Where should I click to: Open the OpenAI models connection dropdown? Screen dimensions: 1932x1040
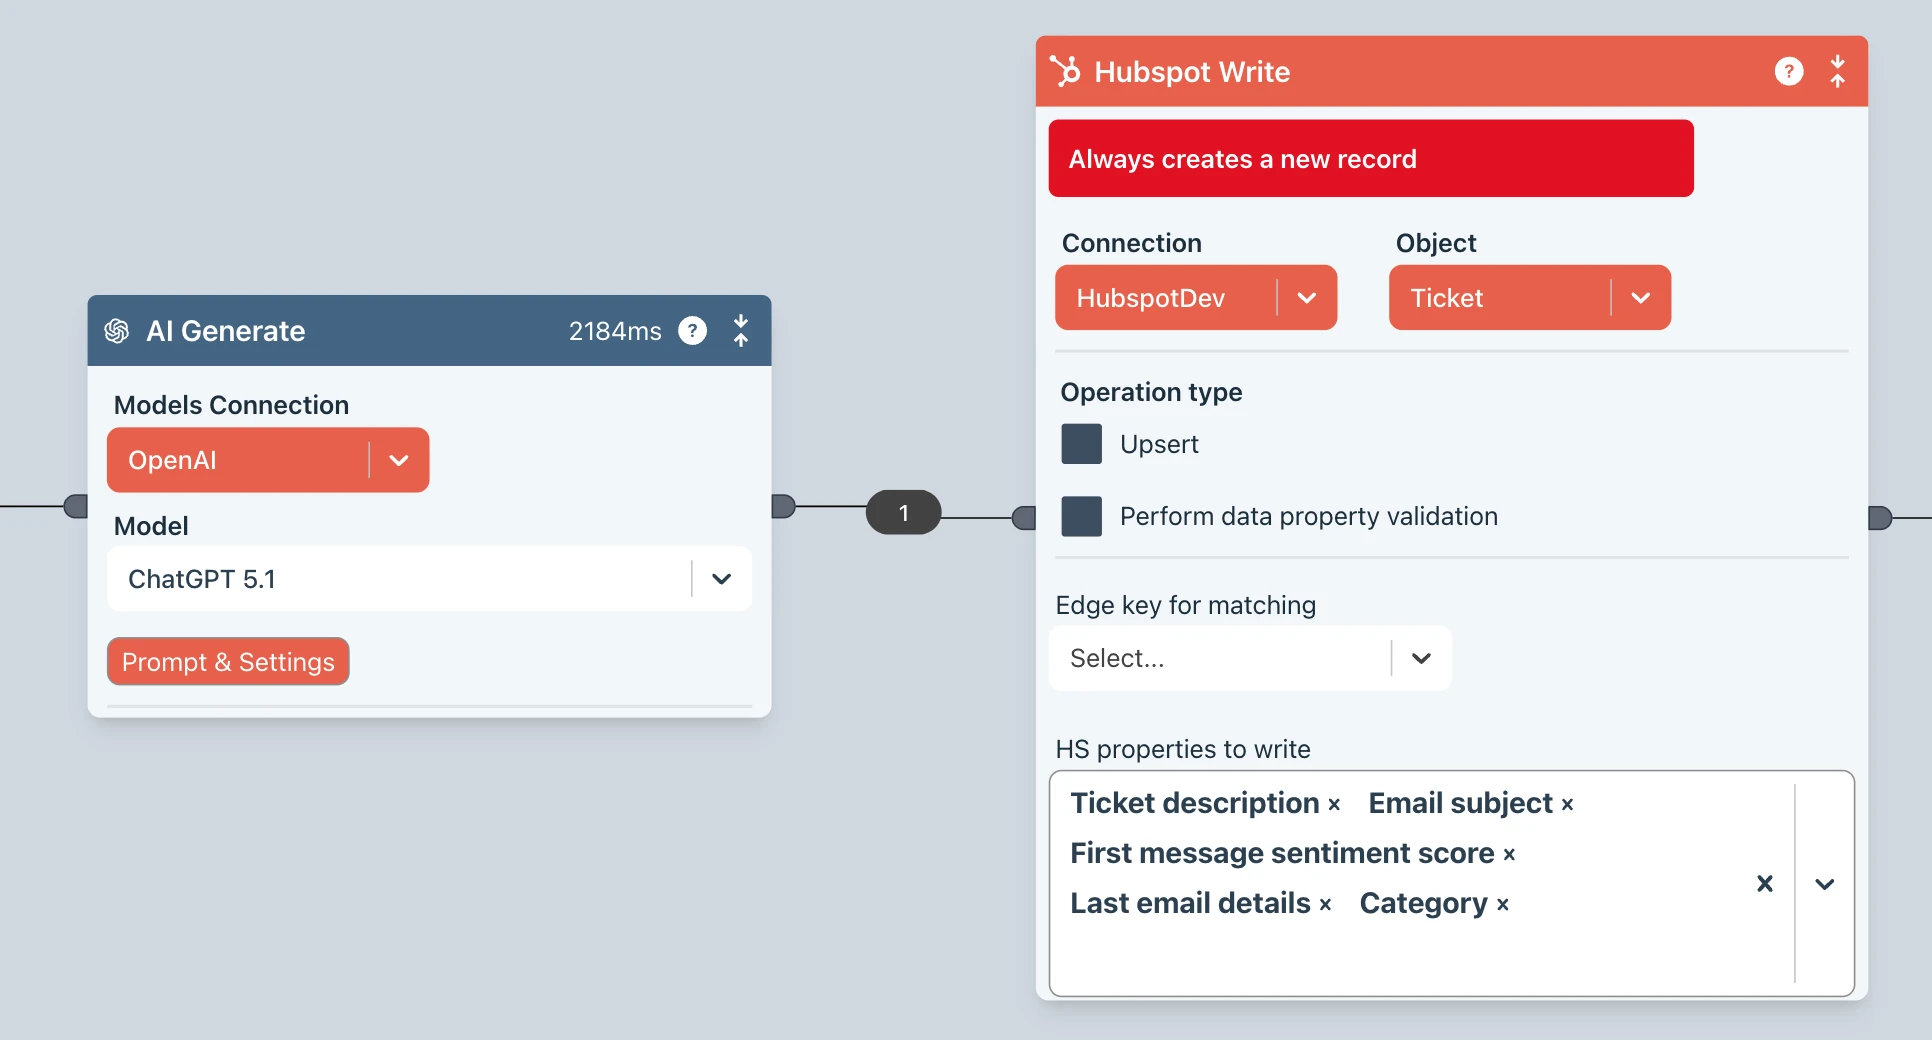coord(399,460)
